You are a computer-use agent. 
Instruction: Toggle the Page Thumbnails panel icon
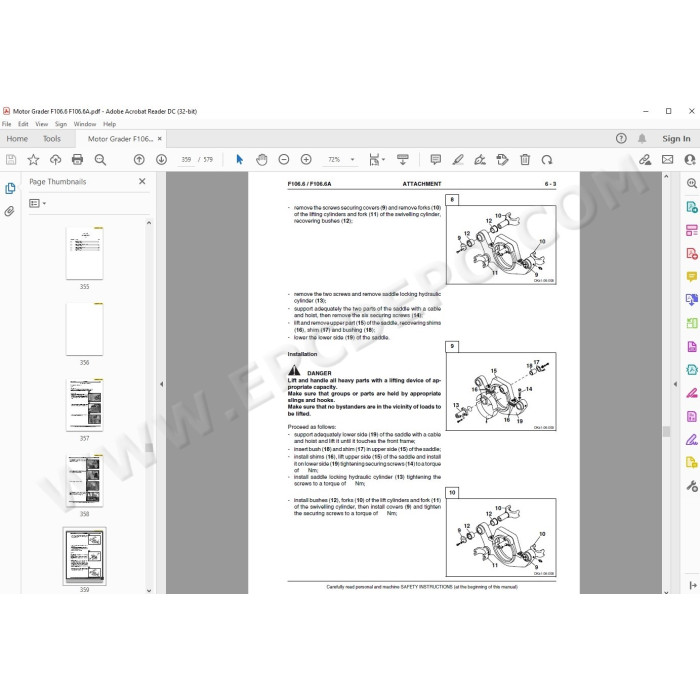(x=10, y=188)
